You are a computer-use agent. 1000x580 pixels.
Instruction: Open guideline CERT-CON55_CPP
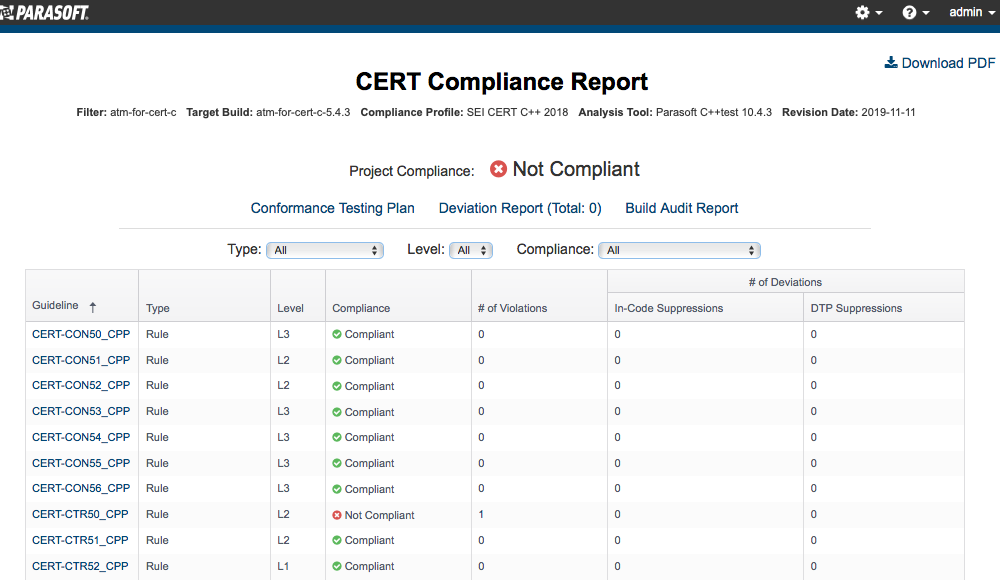(81, 463)
